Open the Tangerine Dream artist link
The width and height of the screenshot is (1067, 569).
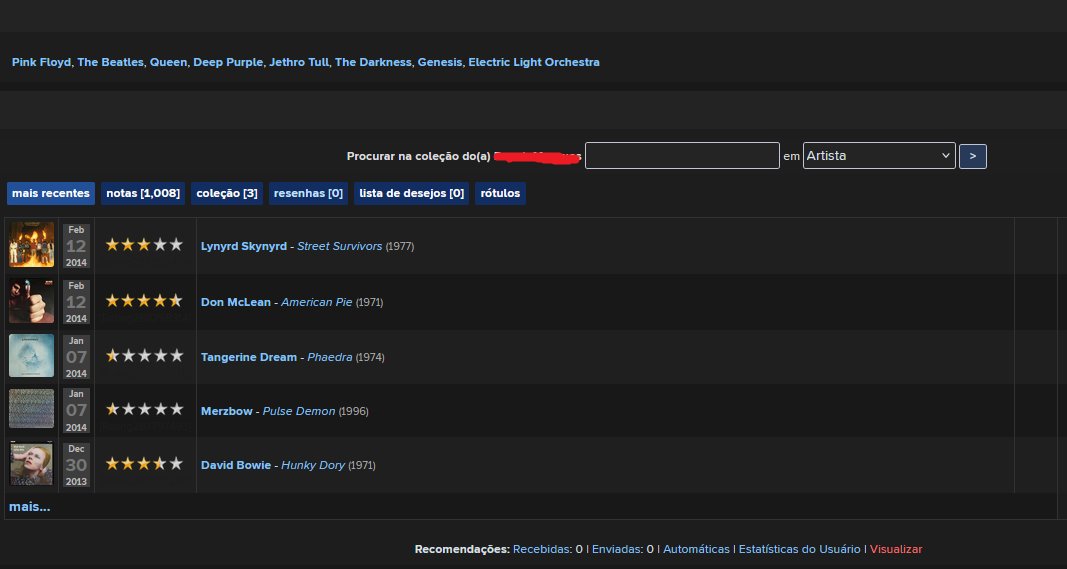point(248,357)
